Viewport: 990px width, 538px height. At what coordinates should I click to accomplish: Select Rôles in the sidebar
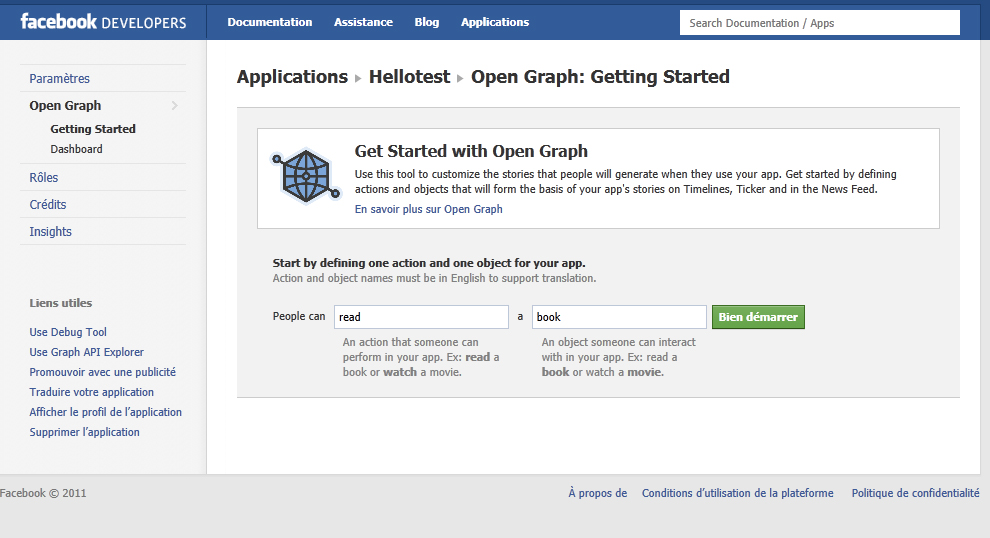pyautogui.click(x=44, y=177)
